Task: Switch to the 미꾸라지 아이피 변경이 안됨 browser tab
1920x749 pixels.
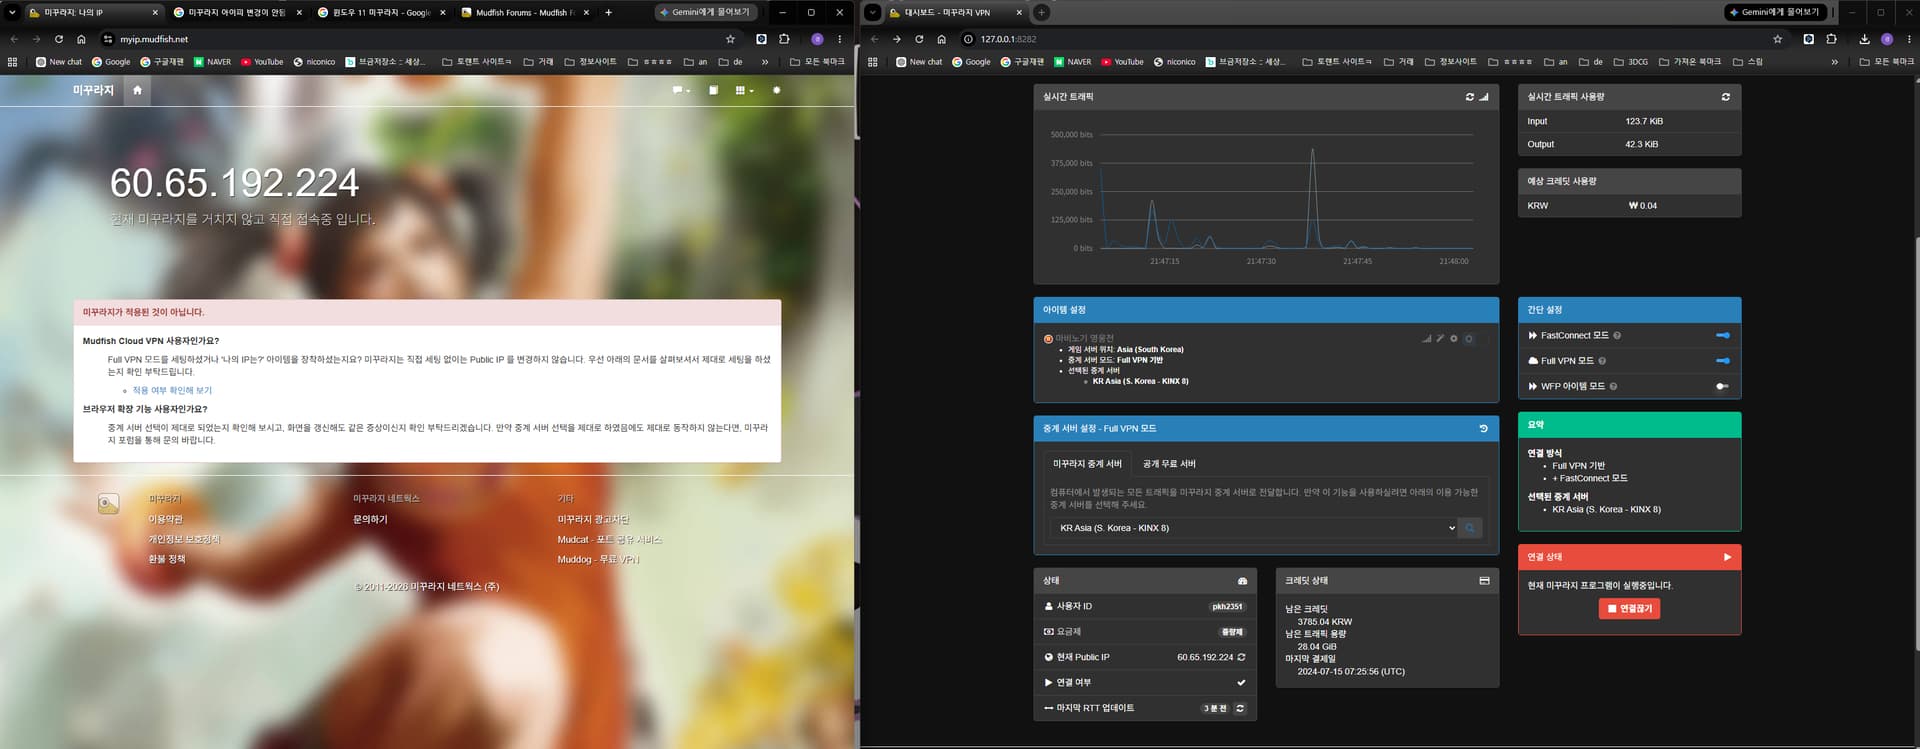Action: pyautogui.click(x=237, y=13)
